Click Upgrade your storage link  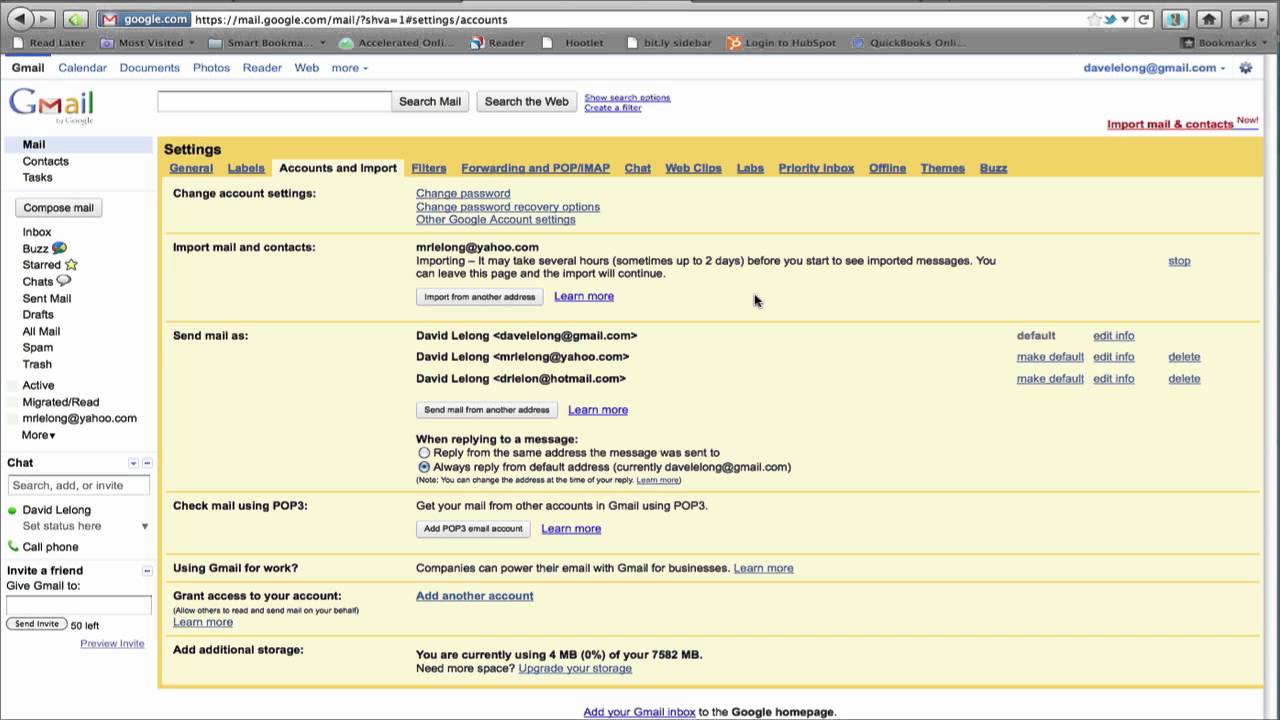[x=575, y=668]
